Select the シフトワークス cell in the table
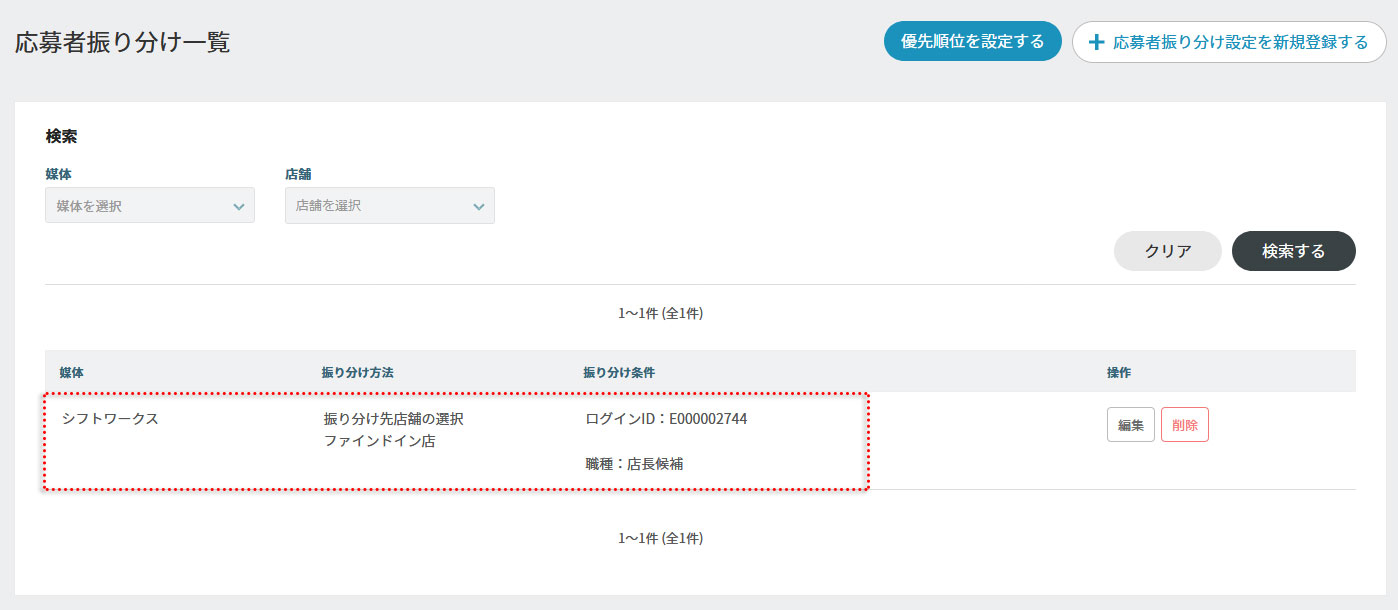Image resolution: width=1398 pixels, height=610 pixels. [110, 419]
